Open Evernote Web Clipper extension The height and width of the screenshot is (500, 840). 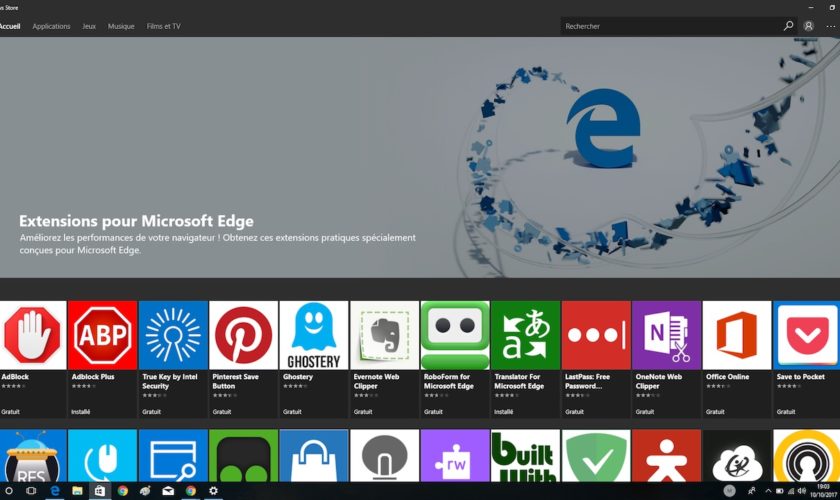click(385, 336)
